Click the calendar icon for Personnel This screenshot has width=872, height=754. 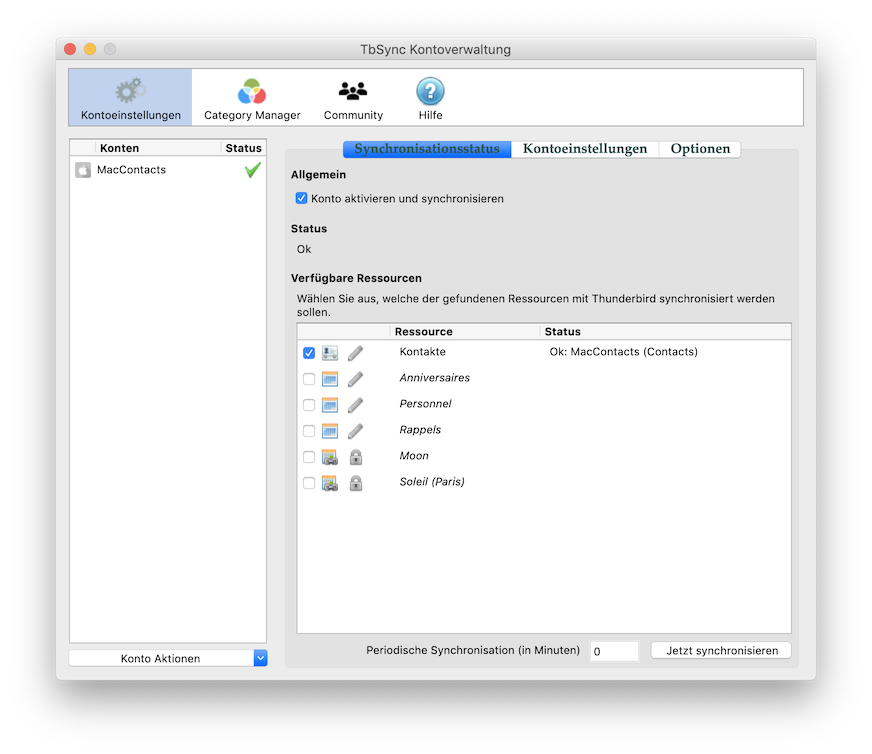330,405
